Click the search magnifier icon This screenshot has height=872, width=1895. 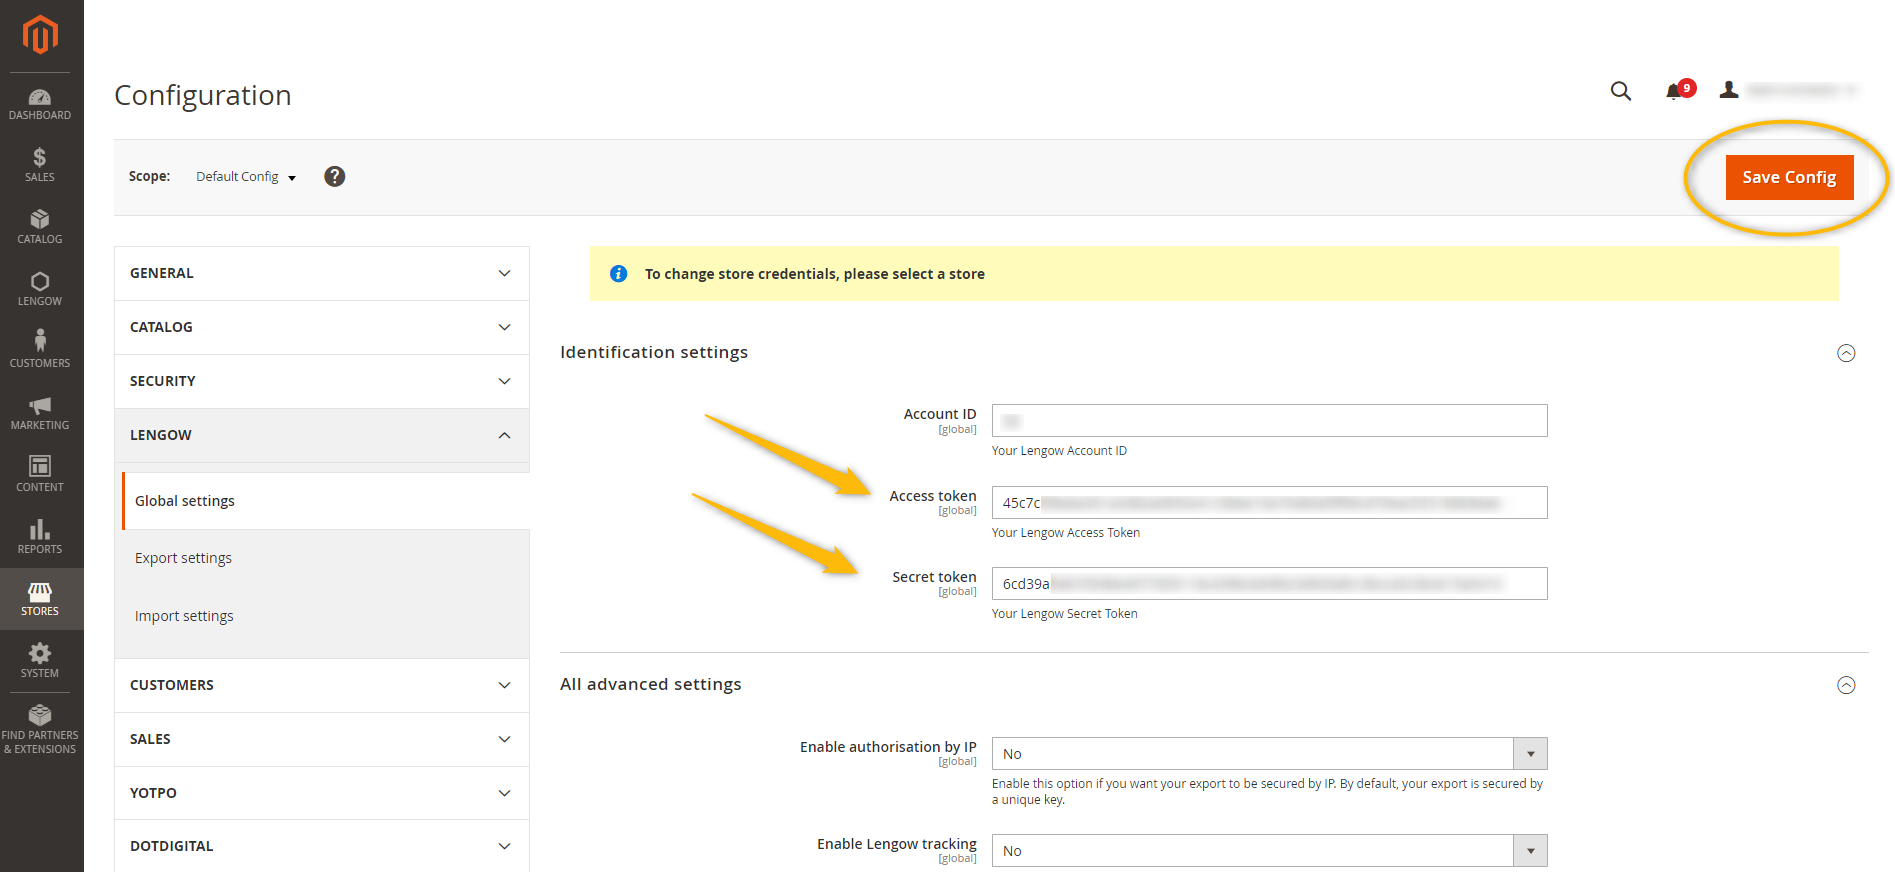point(1620,91)
